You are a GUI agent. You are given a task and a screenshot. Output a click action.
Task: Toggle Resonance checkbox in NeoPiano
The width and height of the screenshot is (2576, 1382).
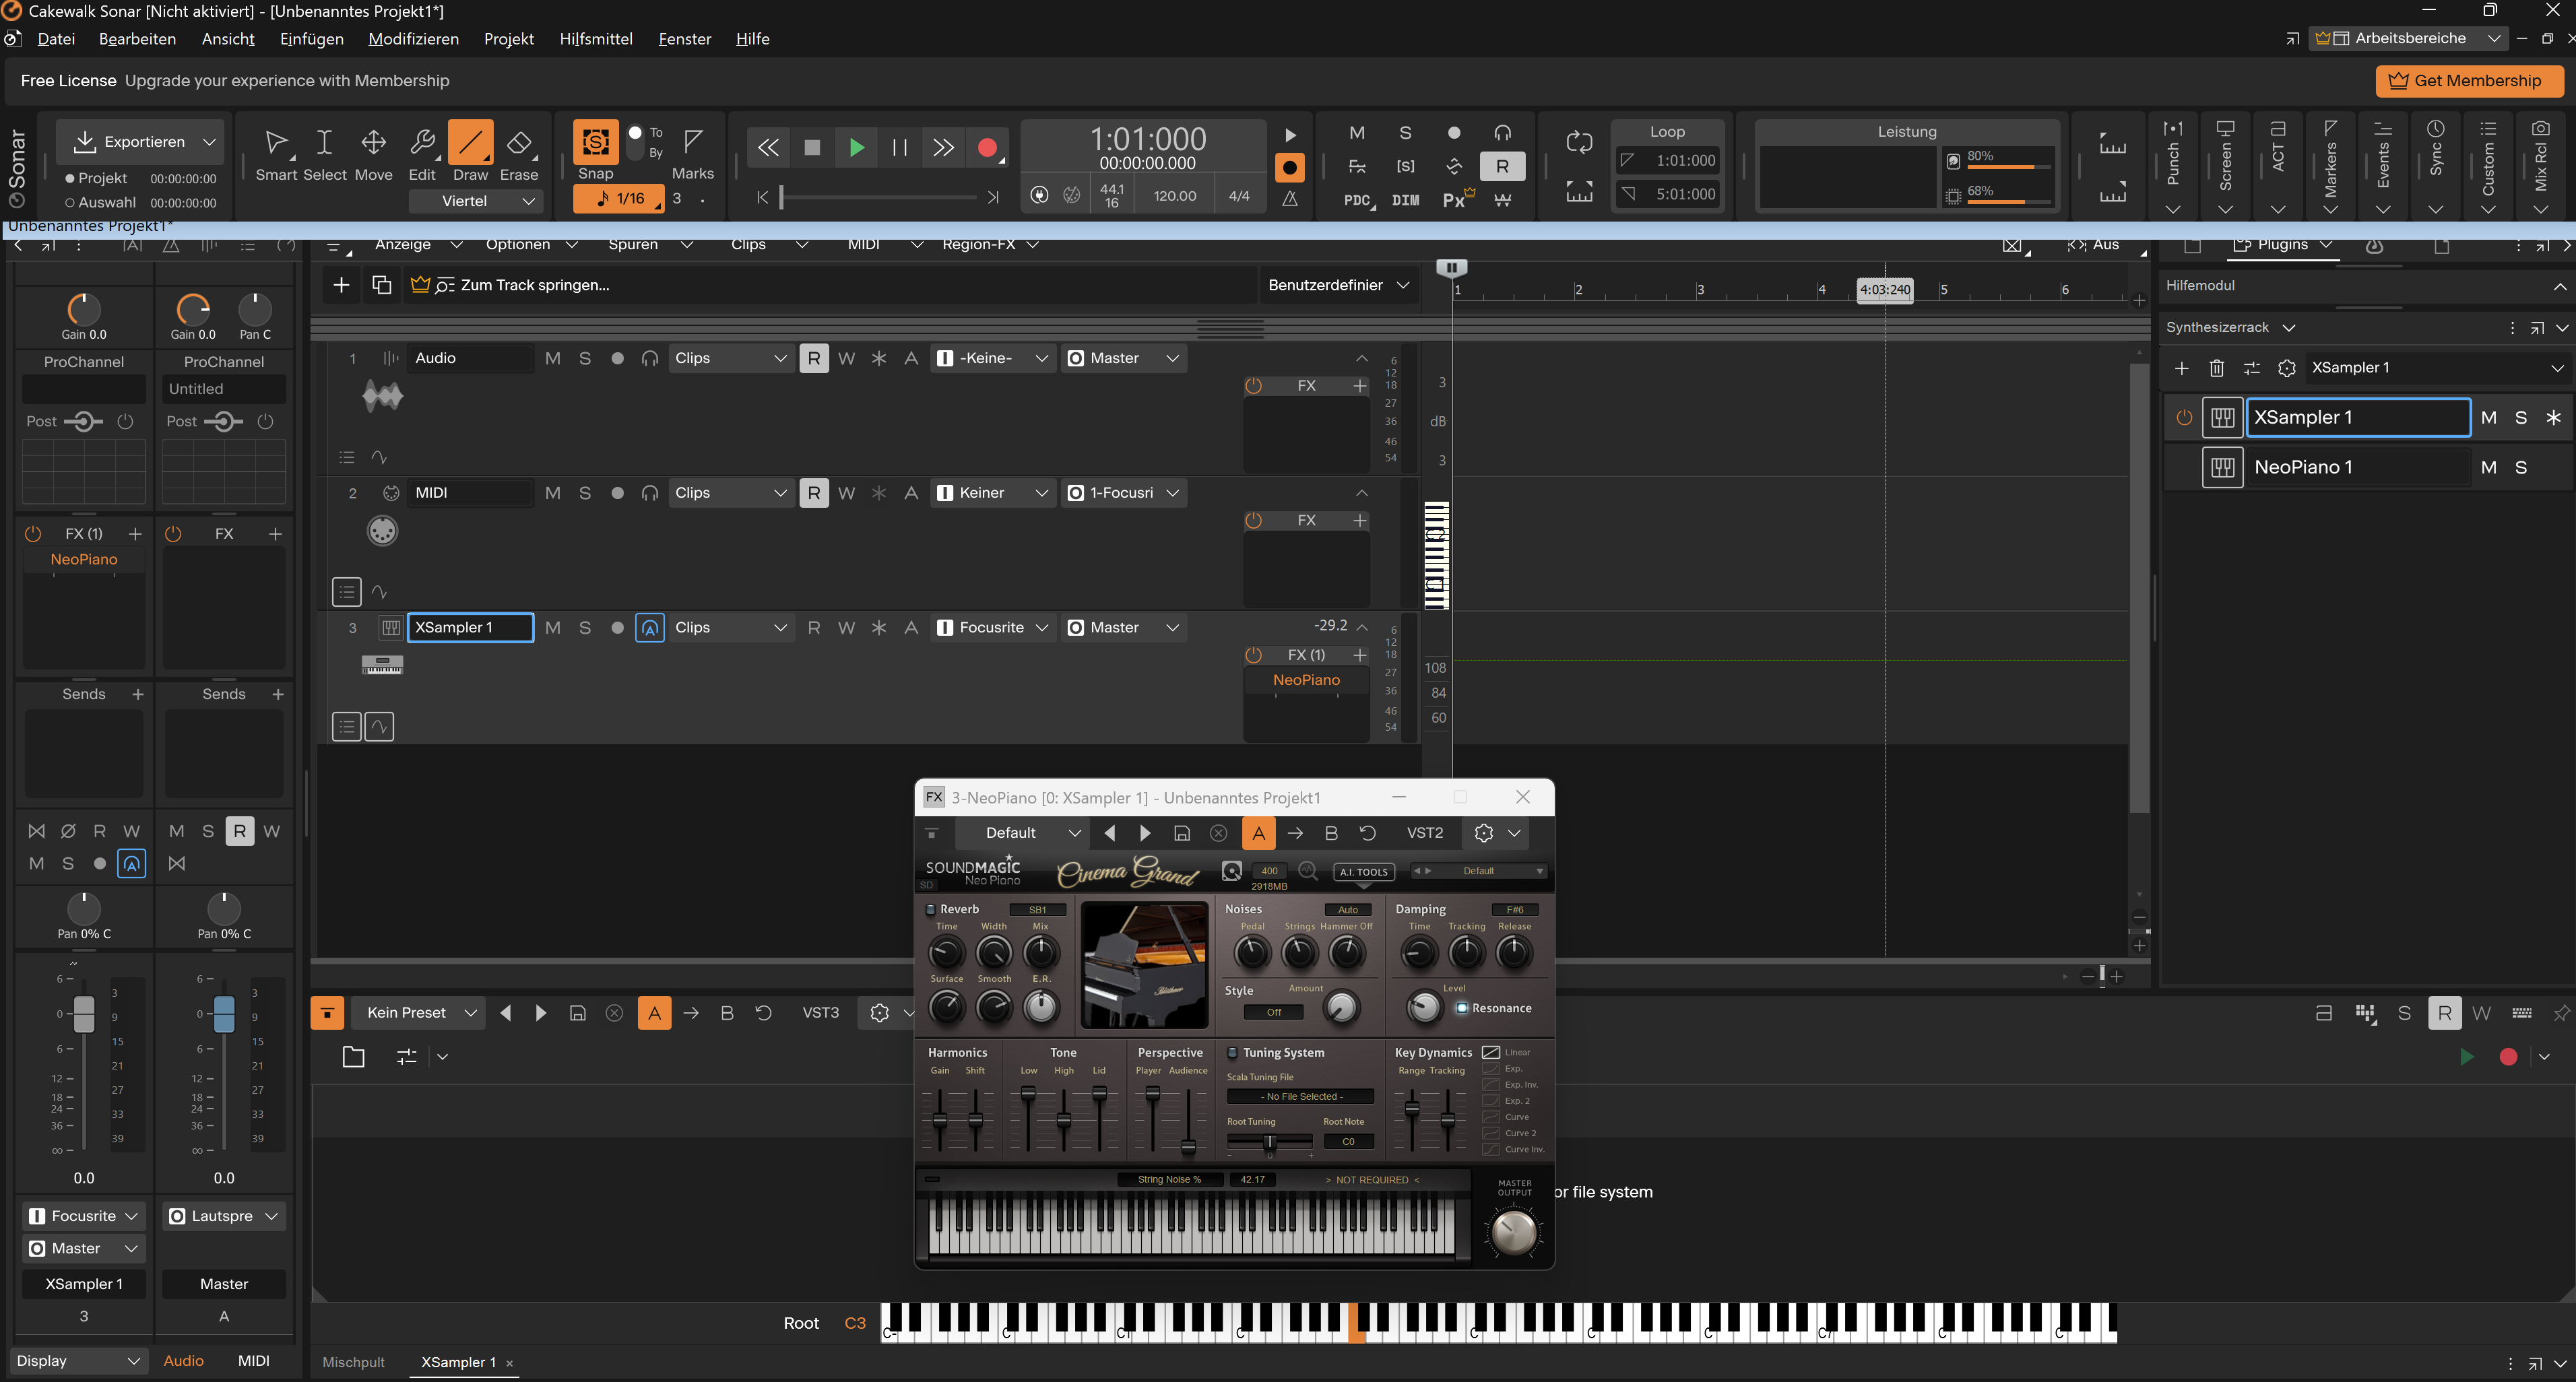point(1461,1008)
